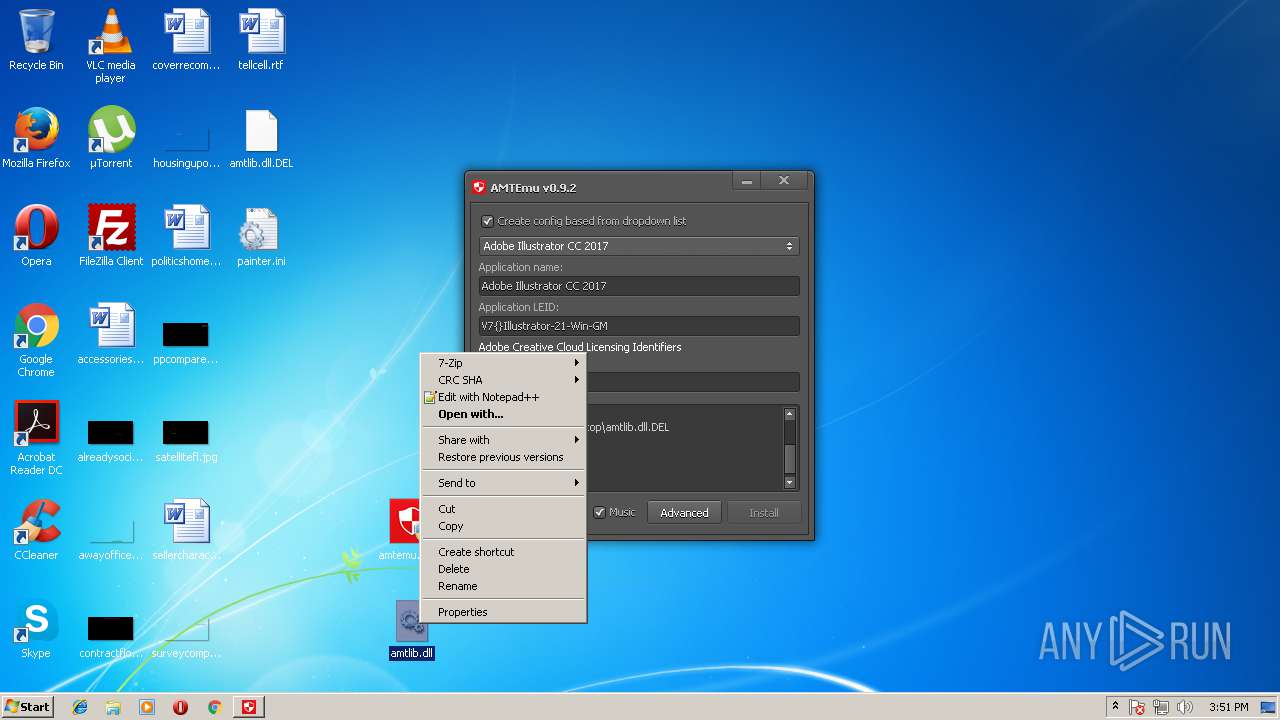Screen dimensions: 1280x720
Task: Open Action Center flag tray icon
Action: [x=1137, y=707]
